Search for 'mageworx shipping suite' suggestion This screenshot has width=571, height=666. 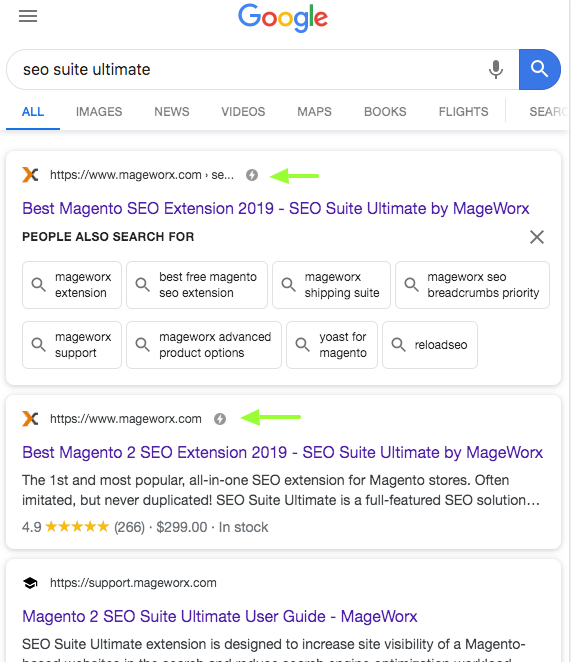(331, 285)
